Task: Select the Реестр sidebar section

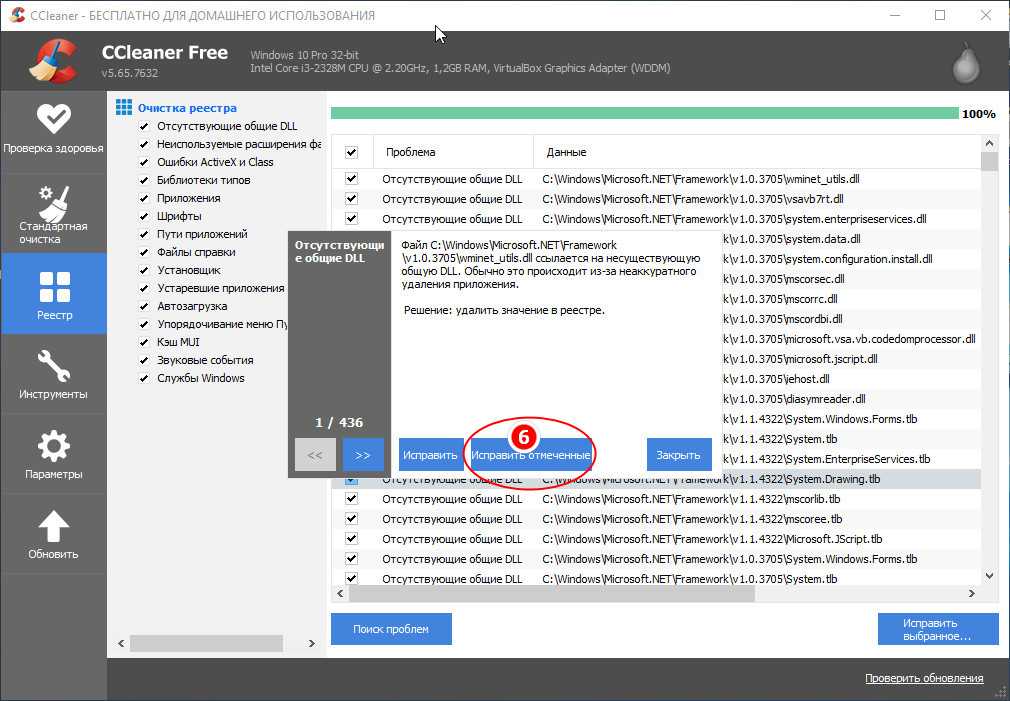Action: [53, 294]
